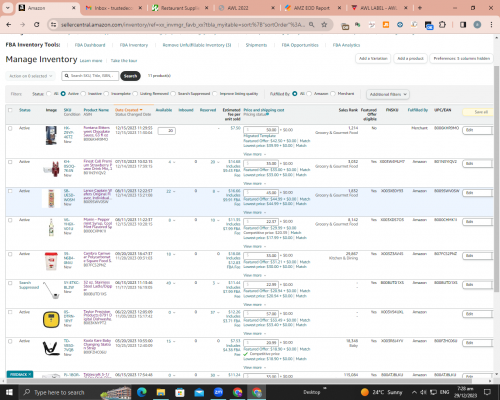Open new tab with plus icon
Screen dimensions: 500x400
(420, 8)
